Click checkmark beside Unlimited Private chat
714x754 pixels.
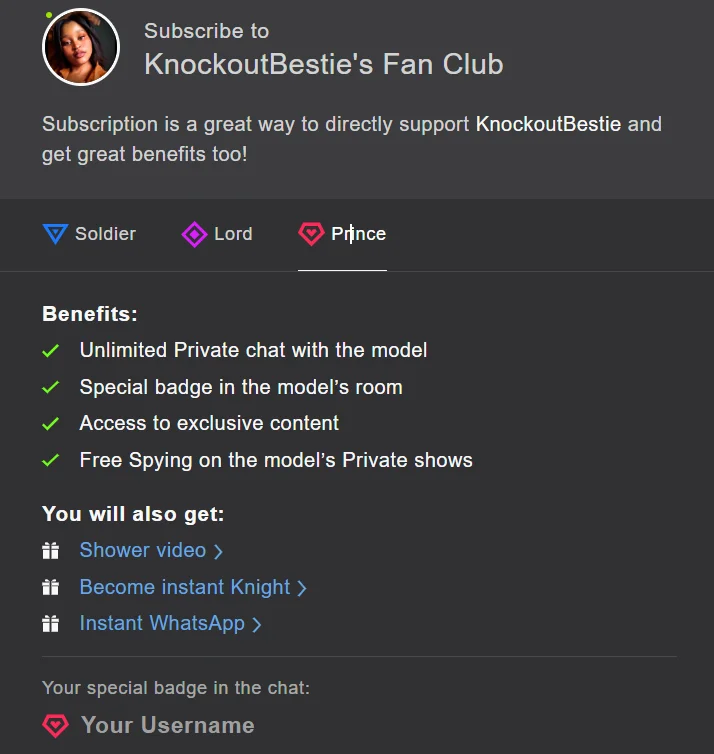51,351
